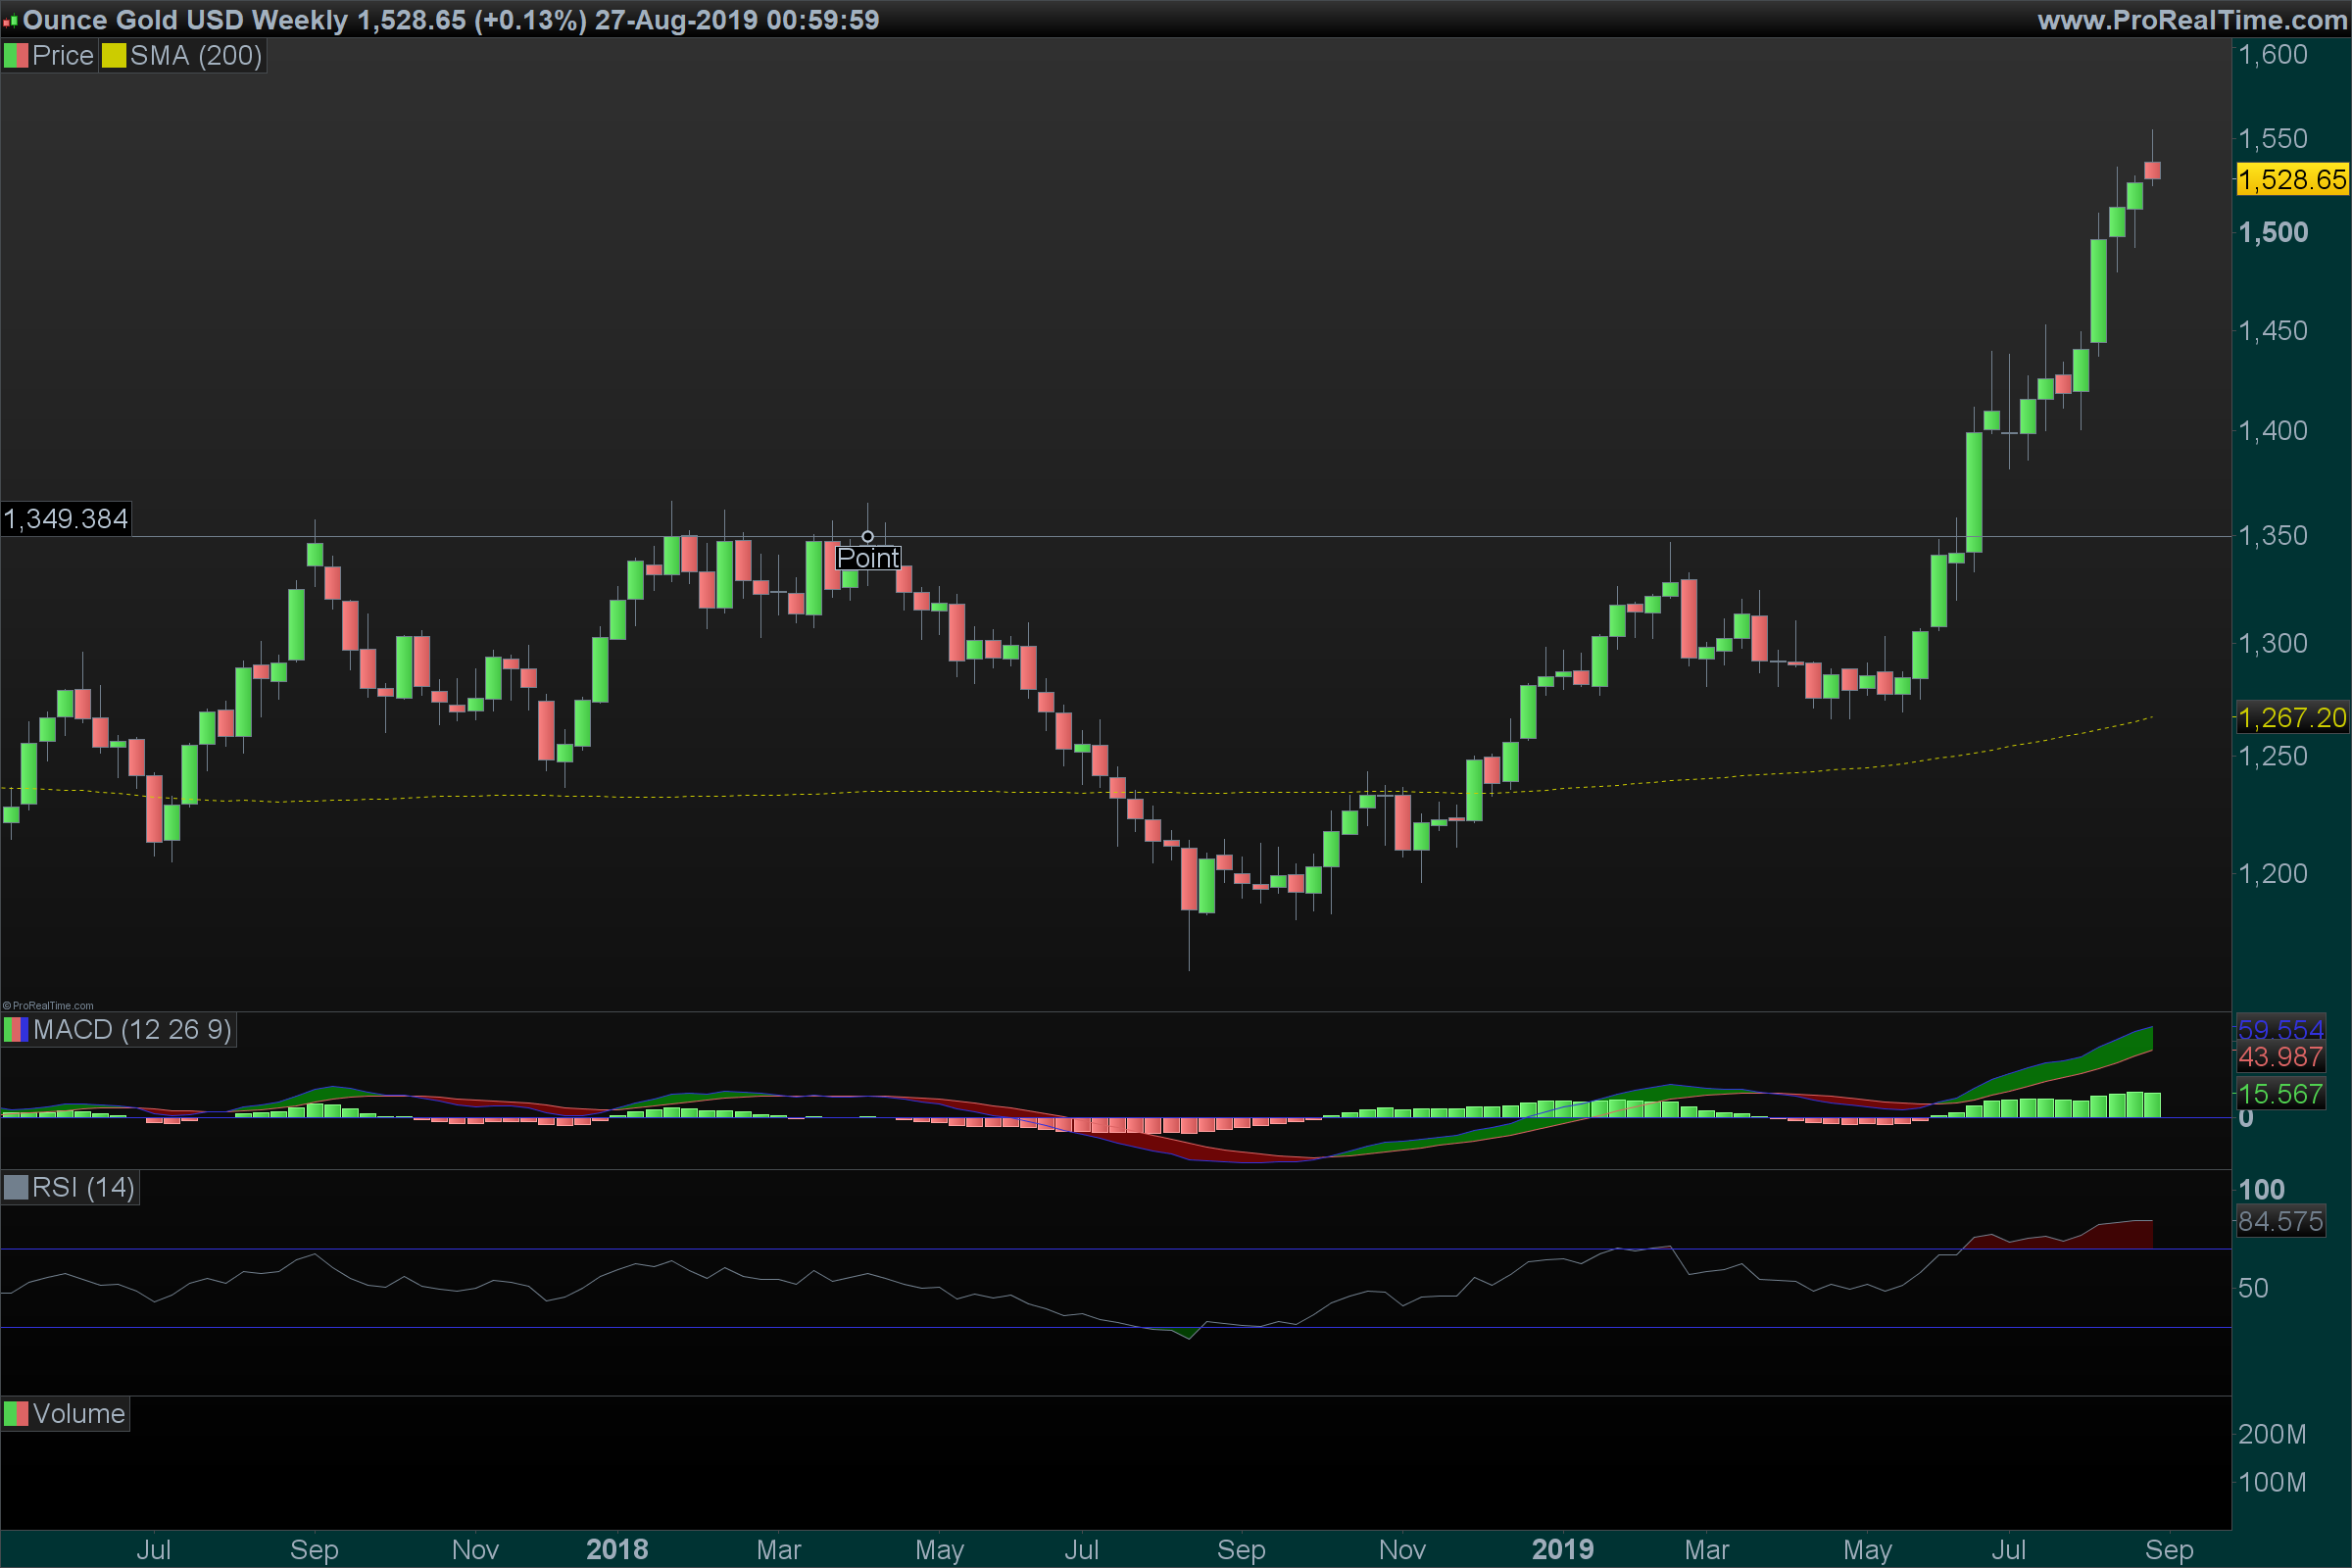This screenshot has width=2352, height=1568.
Task: Open the SMA (200) legend label
Action: (196, 56)
